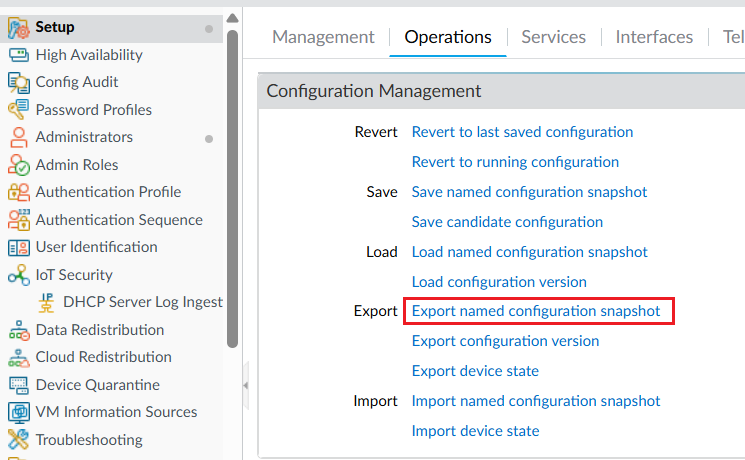Open the Interfaces tab
Screen dimensions: 745x460
654,37
